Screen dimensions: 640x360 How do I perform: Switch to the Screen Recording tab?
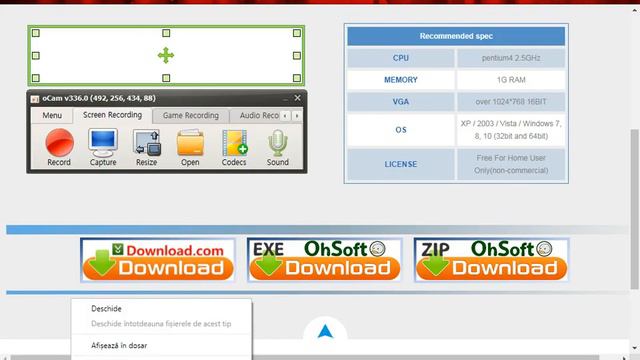[x=113, y=115]
